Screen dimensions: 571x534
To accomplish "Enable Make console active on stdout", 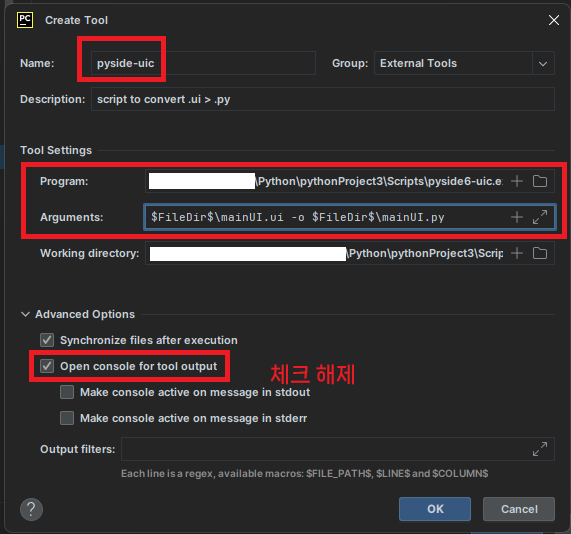I will point(67,392).
